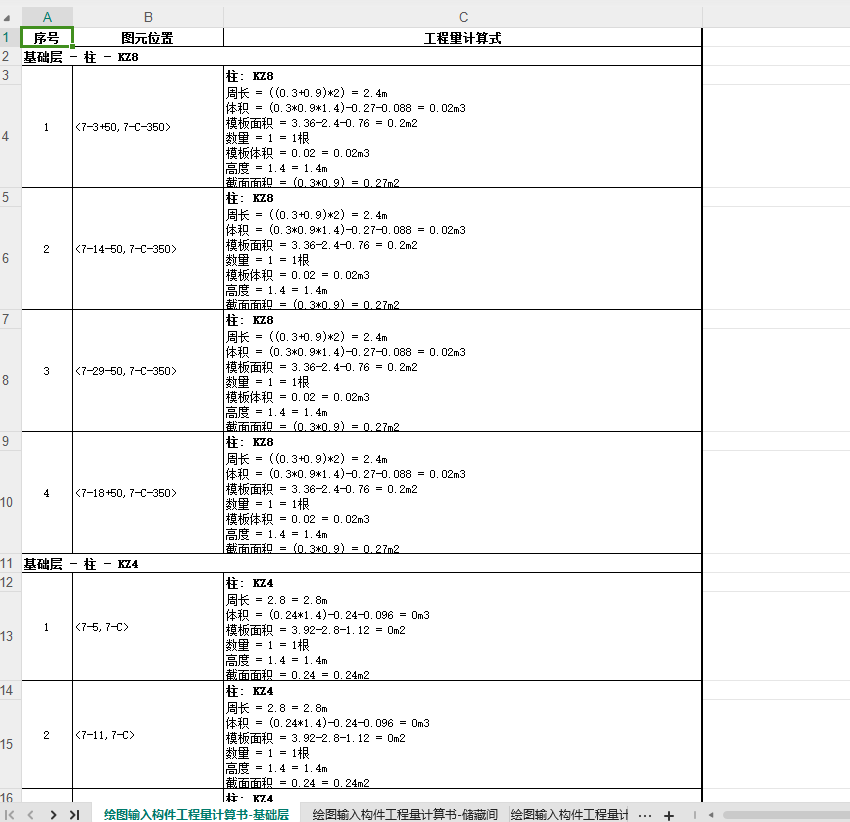Click the horizontal scrollbar left arrow

coord(711,814)
